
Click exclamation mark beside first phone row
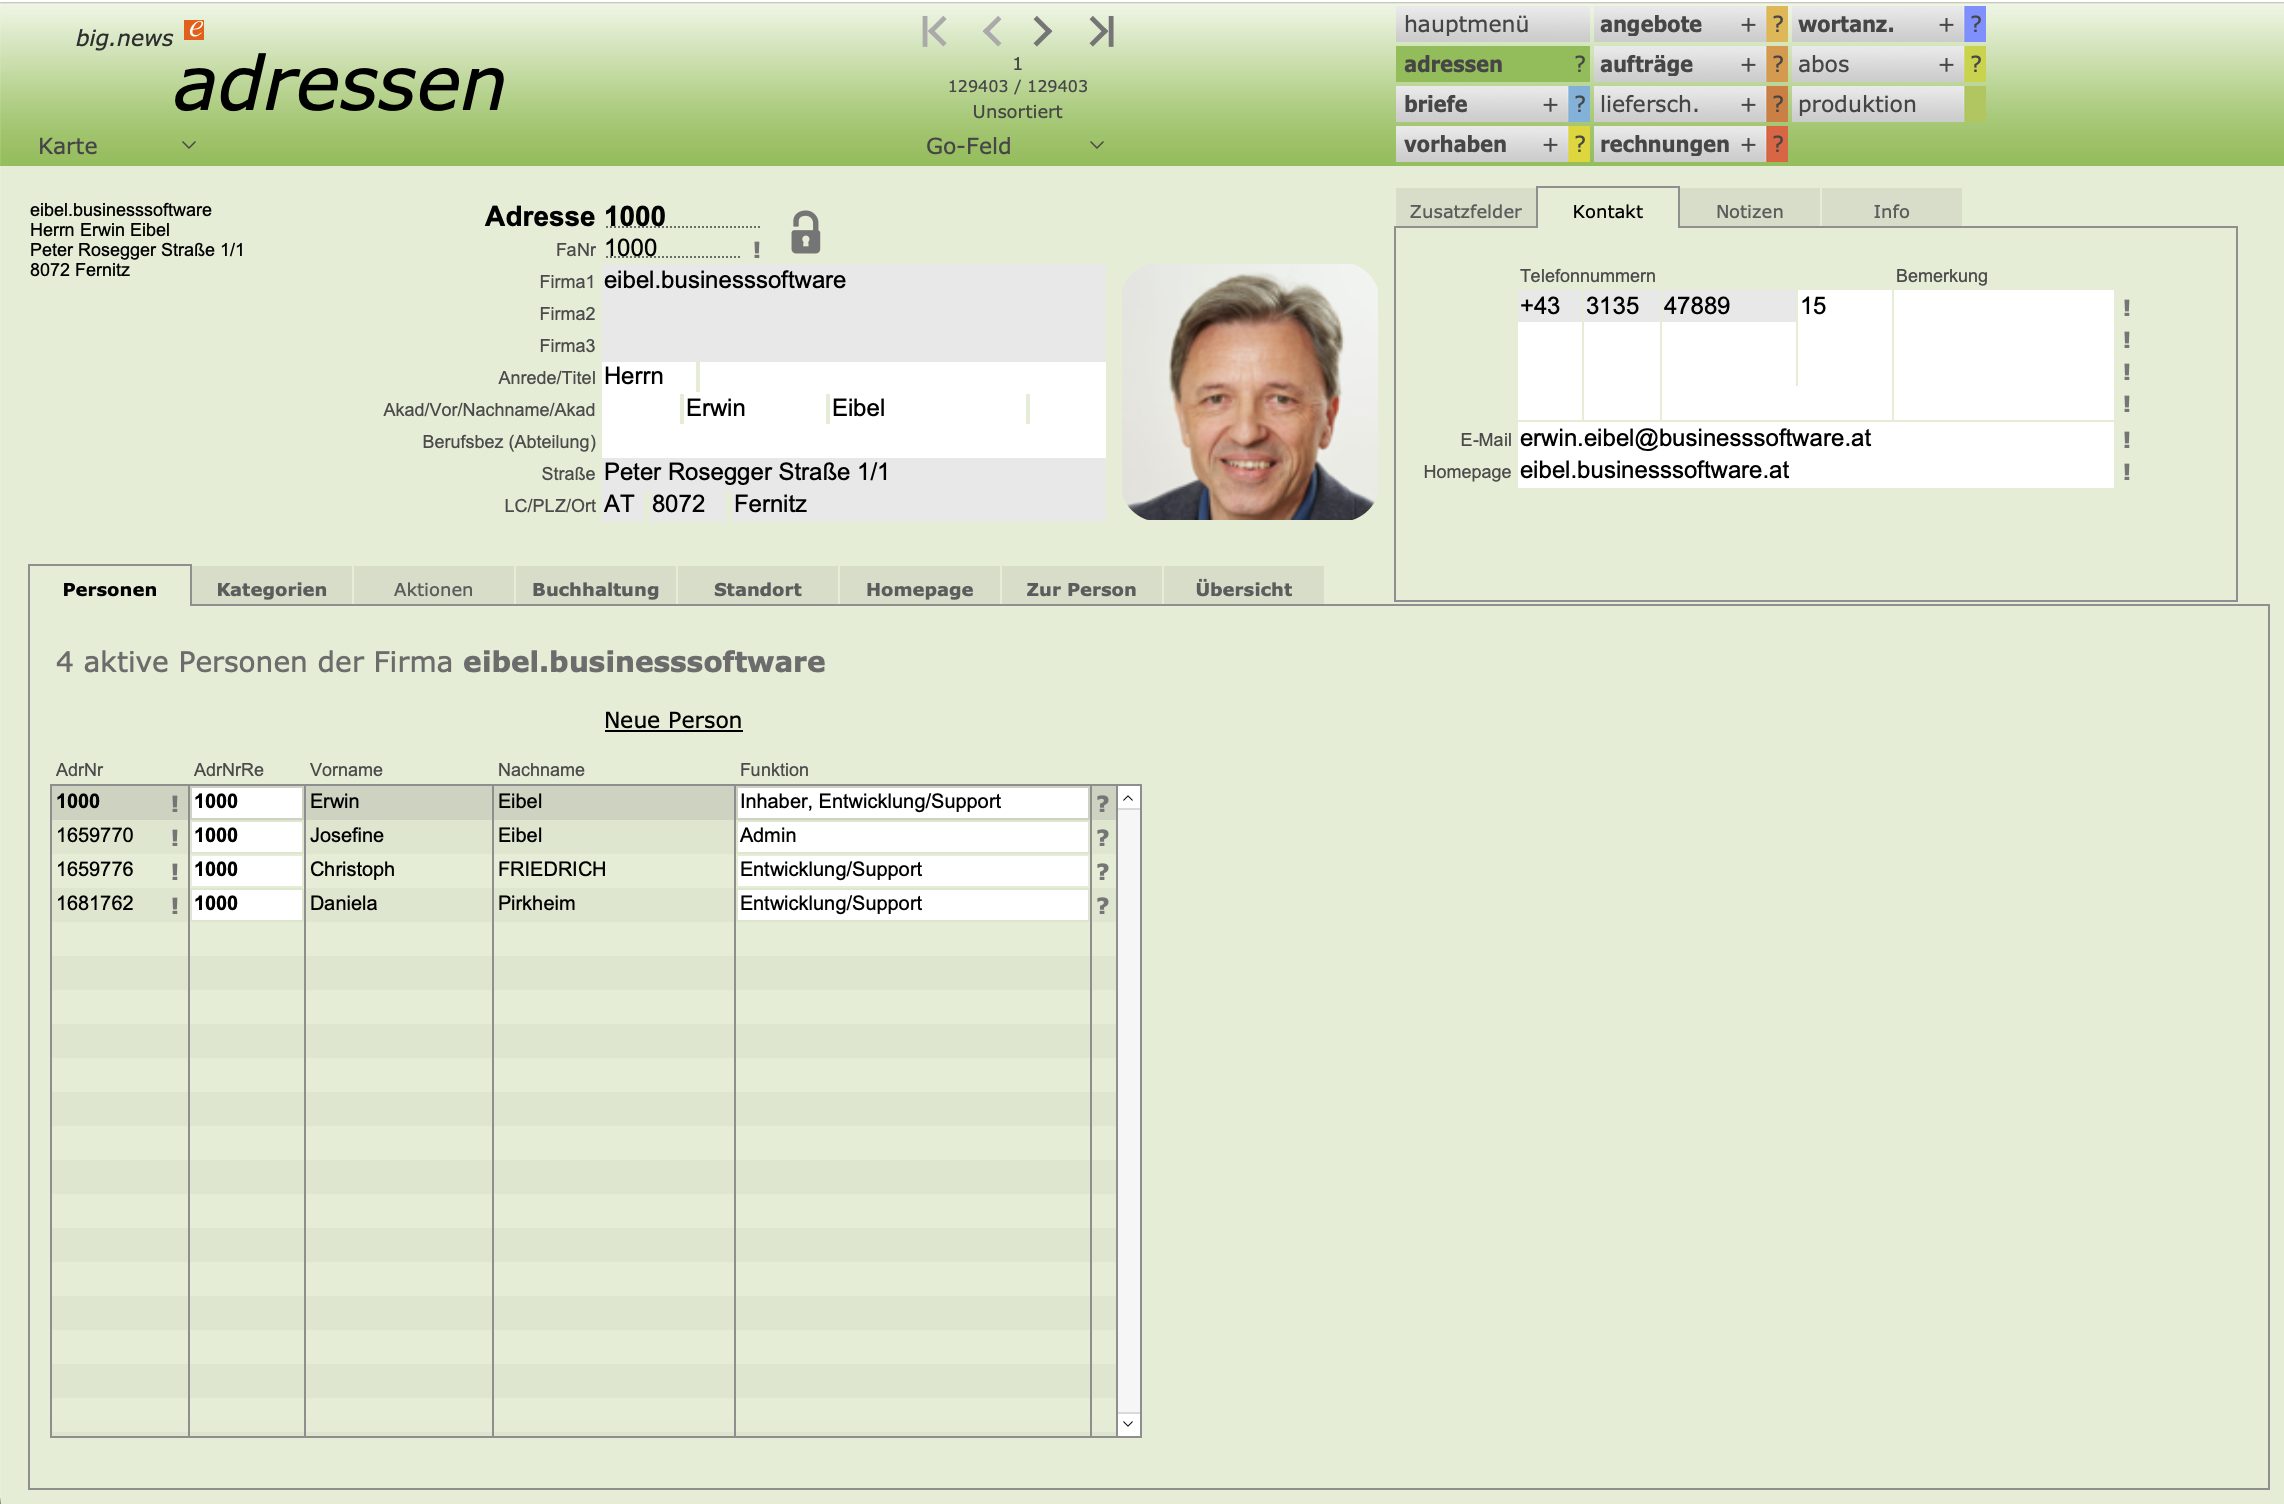[x=2126, y=307]
